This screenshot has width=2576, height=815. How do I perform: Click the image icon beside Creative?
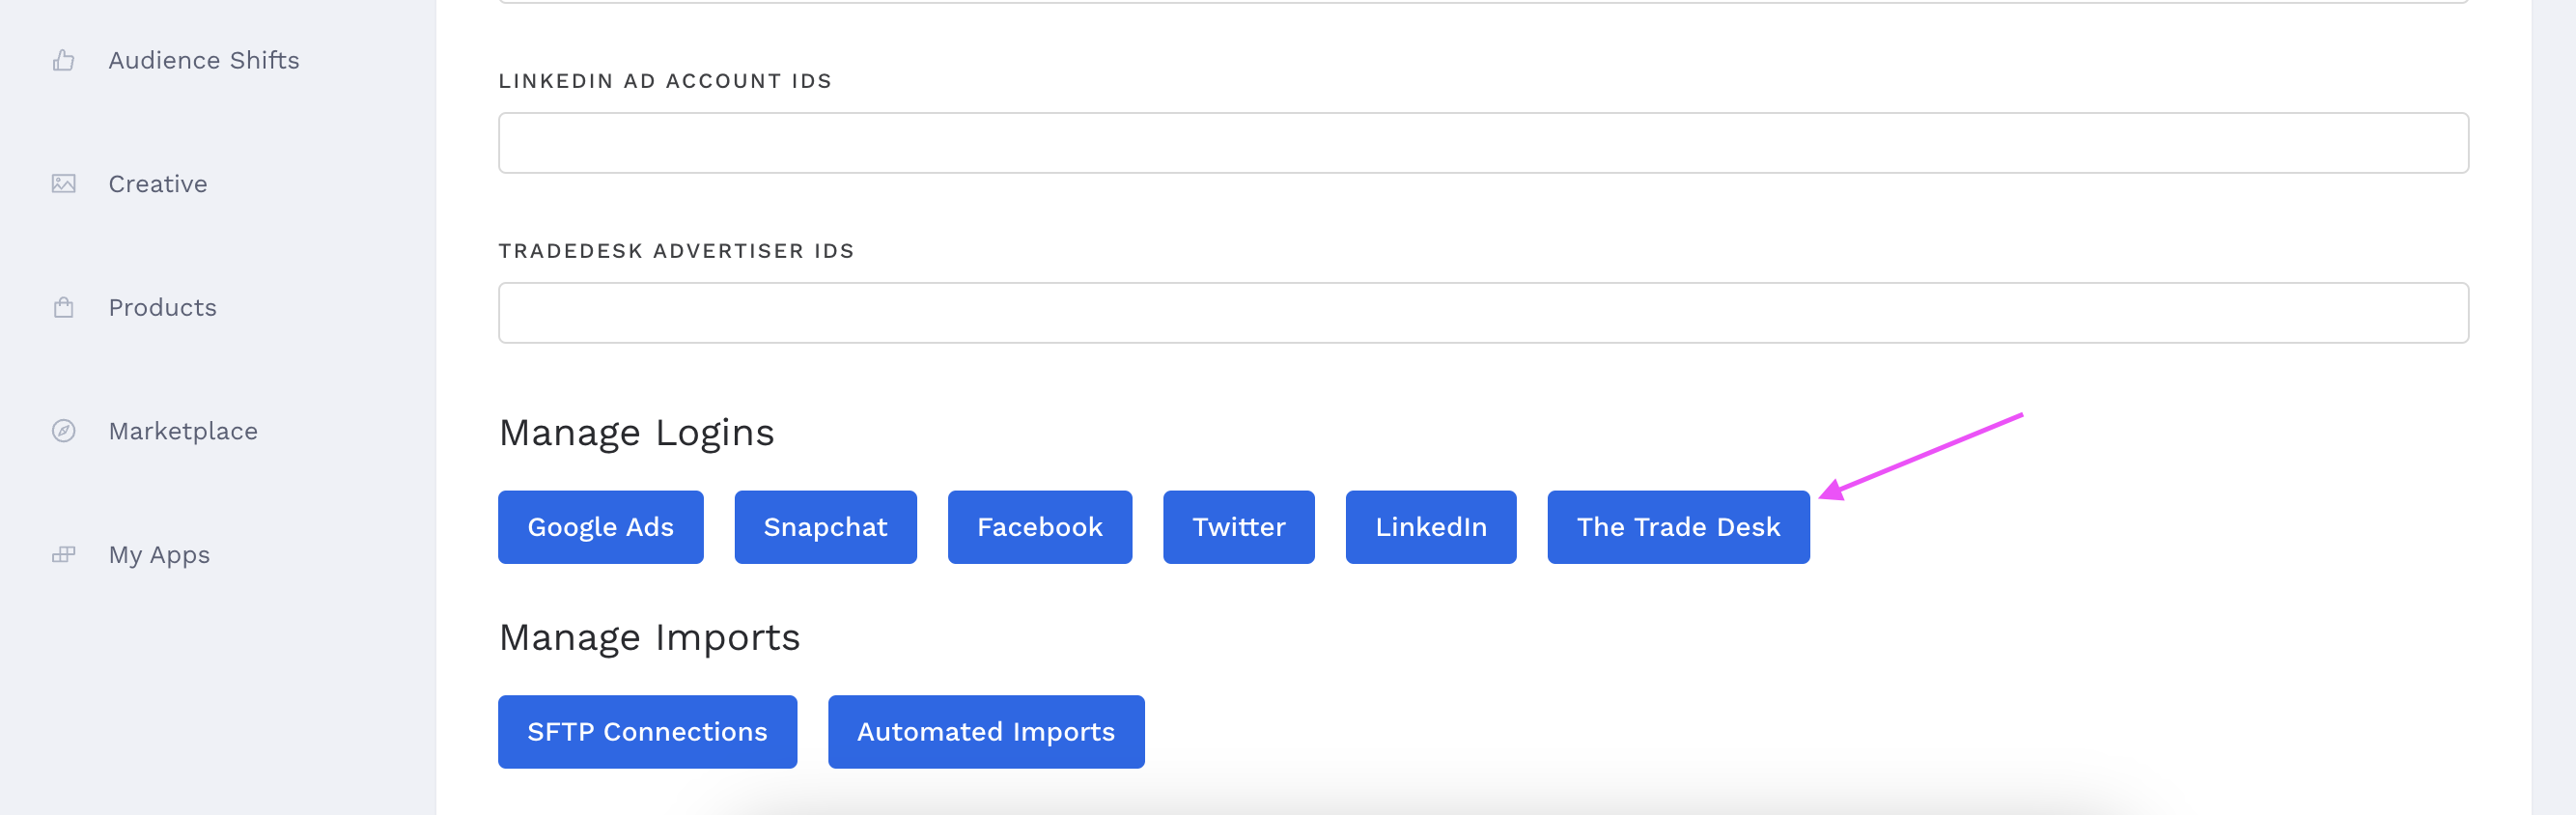point(64,184)
